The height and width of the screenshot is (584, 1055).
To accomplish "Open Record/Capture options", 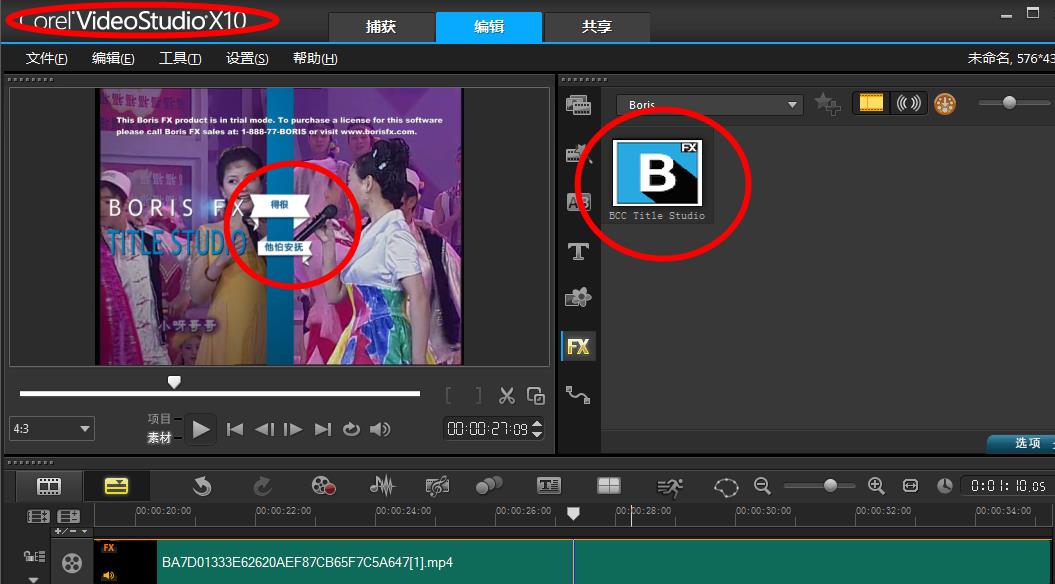I will tap(324, 486).
